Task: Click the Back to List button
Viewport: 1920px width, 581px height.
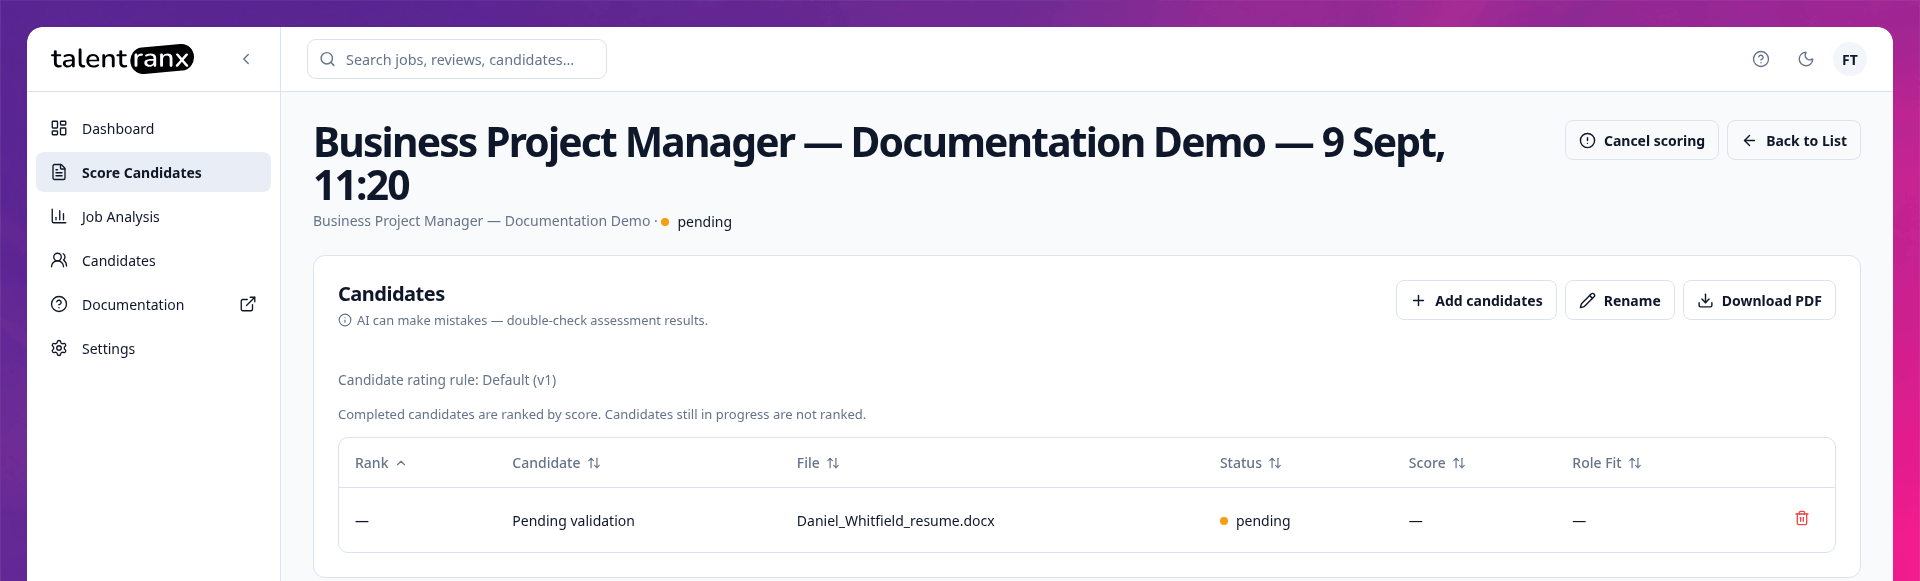Action: click(1794, 140)
